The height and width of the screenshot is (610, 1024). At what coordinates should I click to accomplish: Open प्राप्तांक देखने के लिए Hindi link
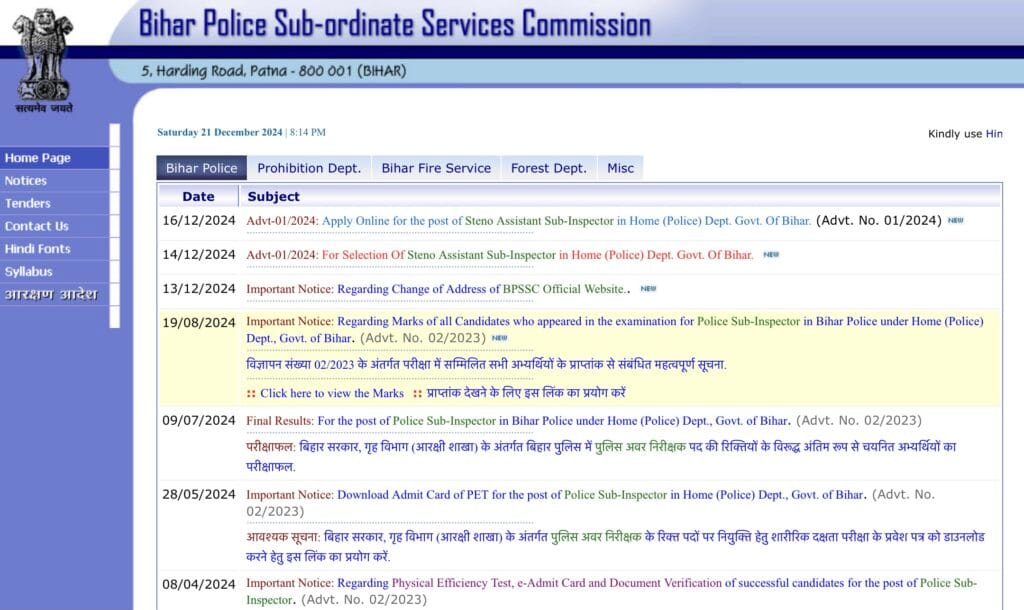click(526, 393)
